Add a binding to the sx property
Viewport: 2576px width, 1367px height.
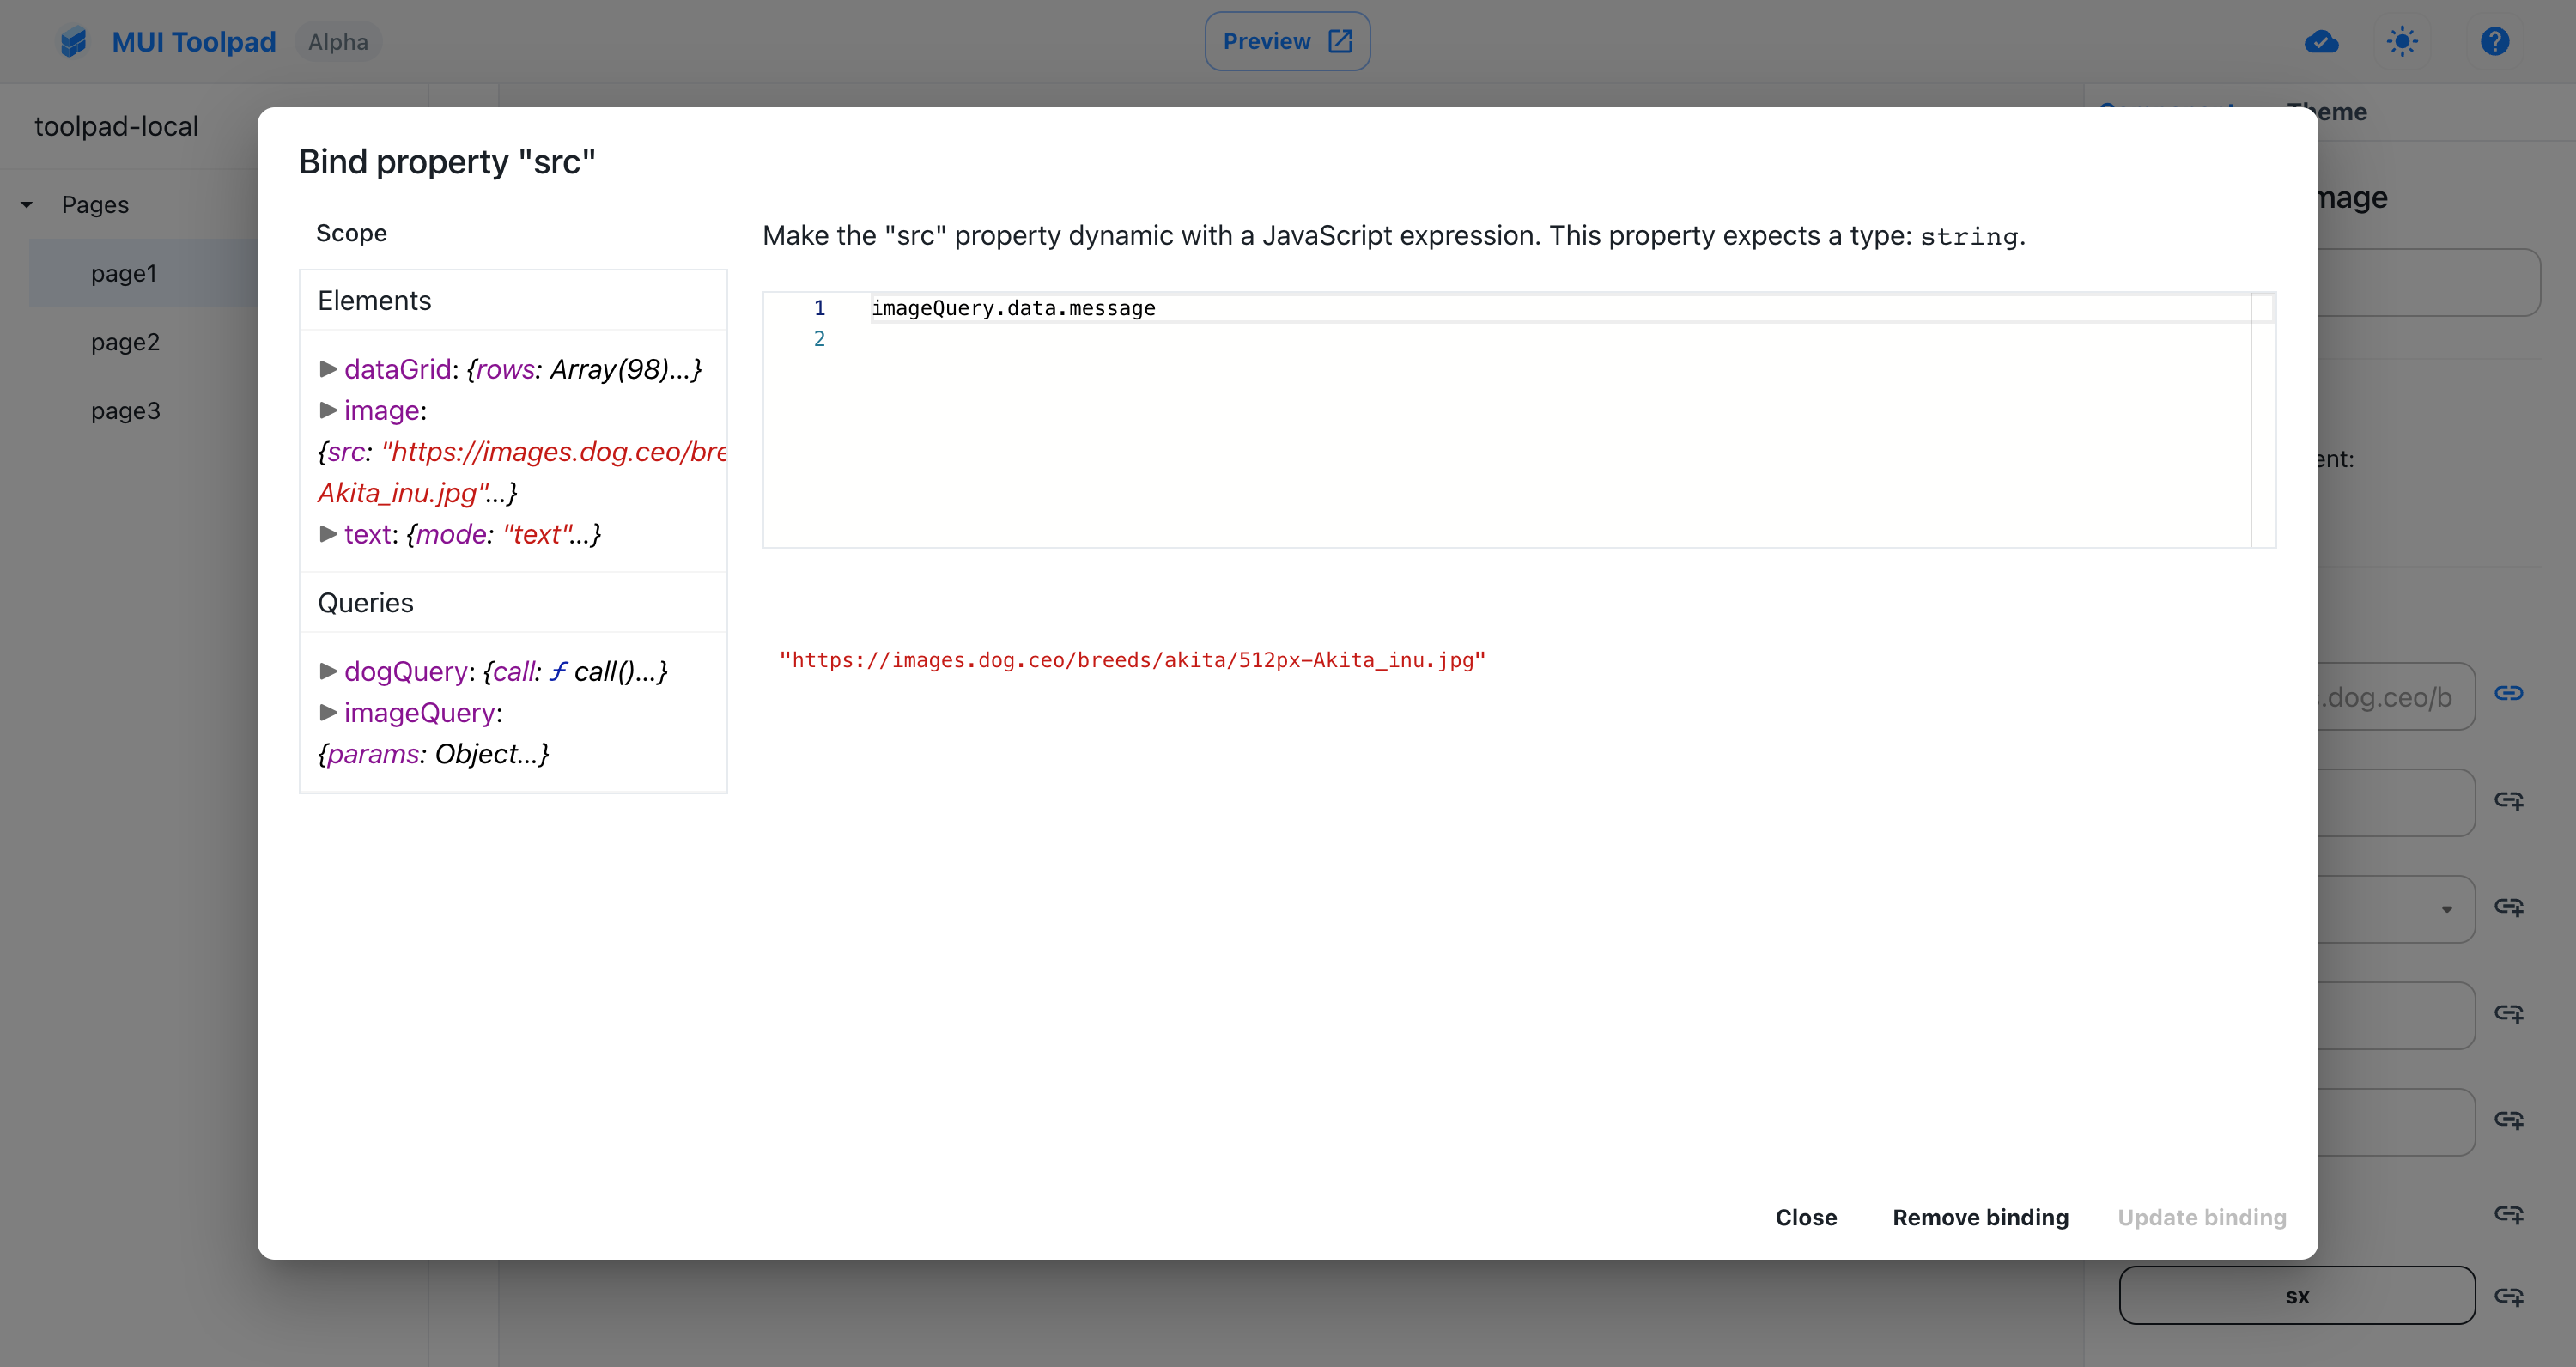(2510, 1296)
